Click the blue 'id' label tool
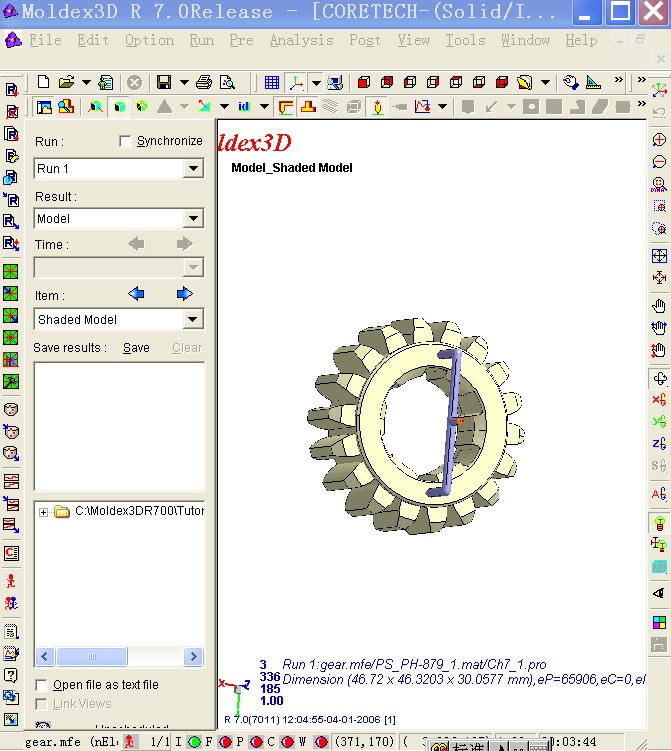Image resolution: width=671 pixels, height=751 pixels. coord(244,106)
